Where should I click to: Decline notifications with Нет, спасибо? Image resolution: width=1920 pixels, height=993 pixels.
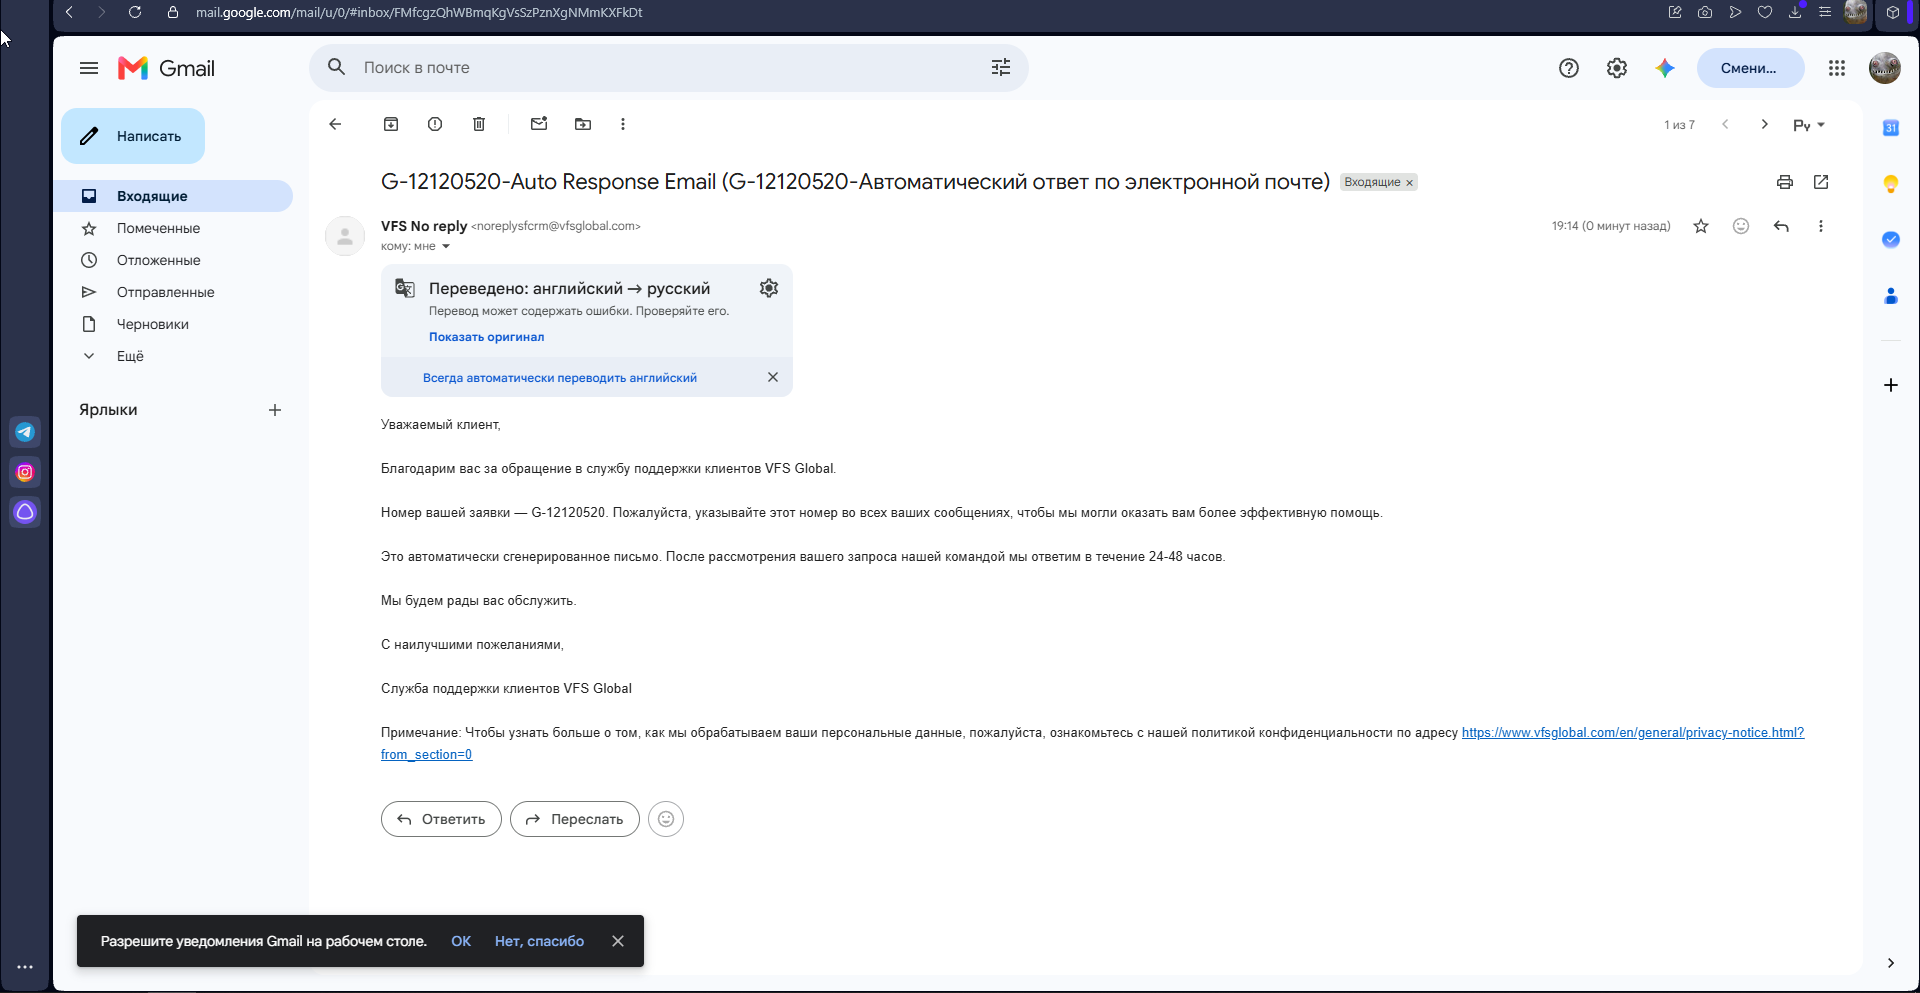coord(539,941)
